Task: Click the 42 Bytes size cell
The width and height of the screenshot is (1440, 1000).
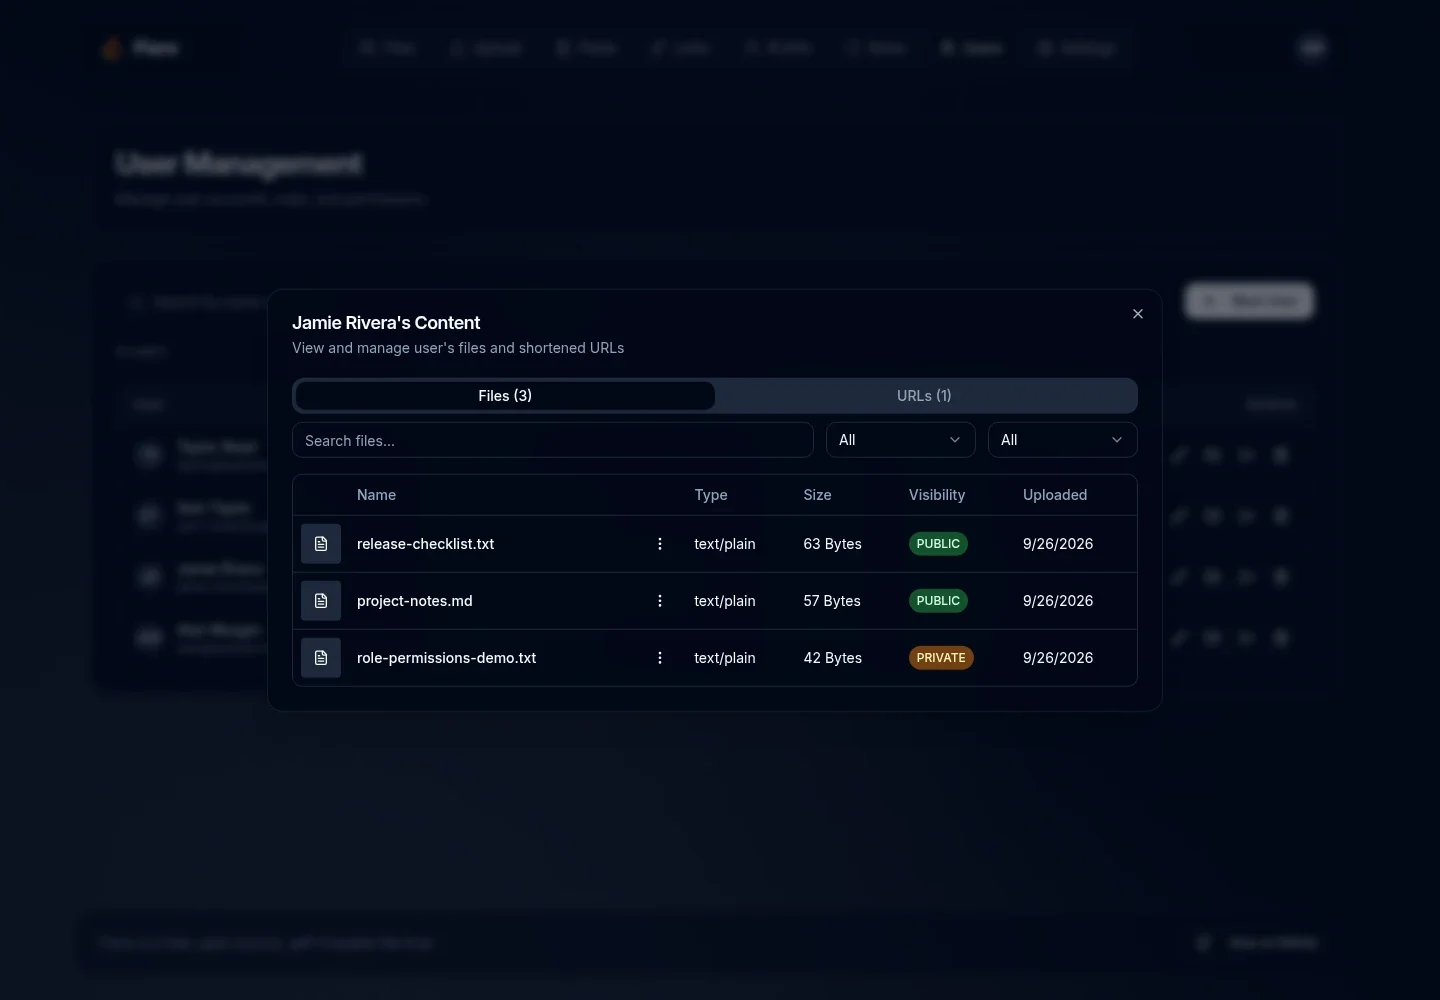Action: point(833,658)
